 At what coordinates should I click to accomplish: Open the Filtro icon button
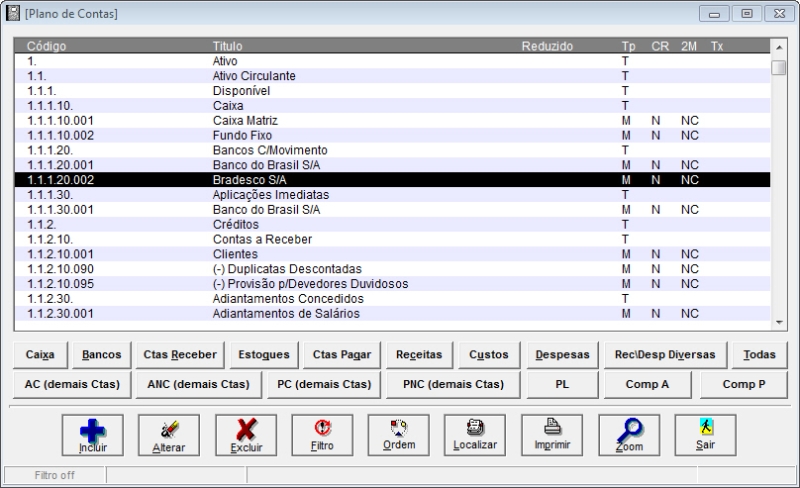[x=322, y=435]
